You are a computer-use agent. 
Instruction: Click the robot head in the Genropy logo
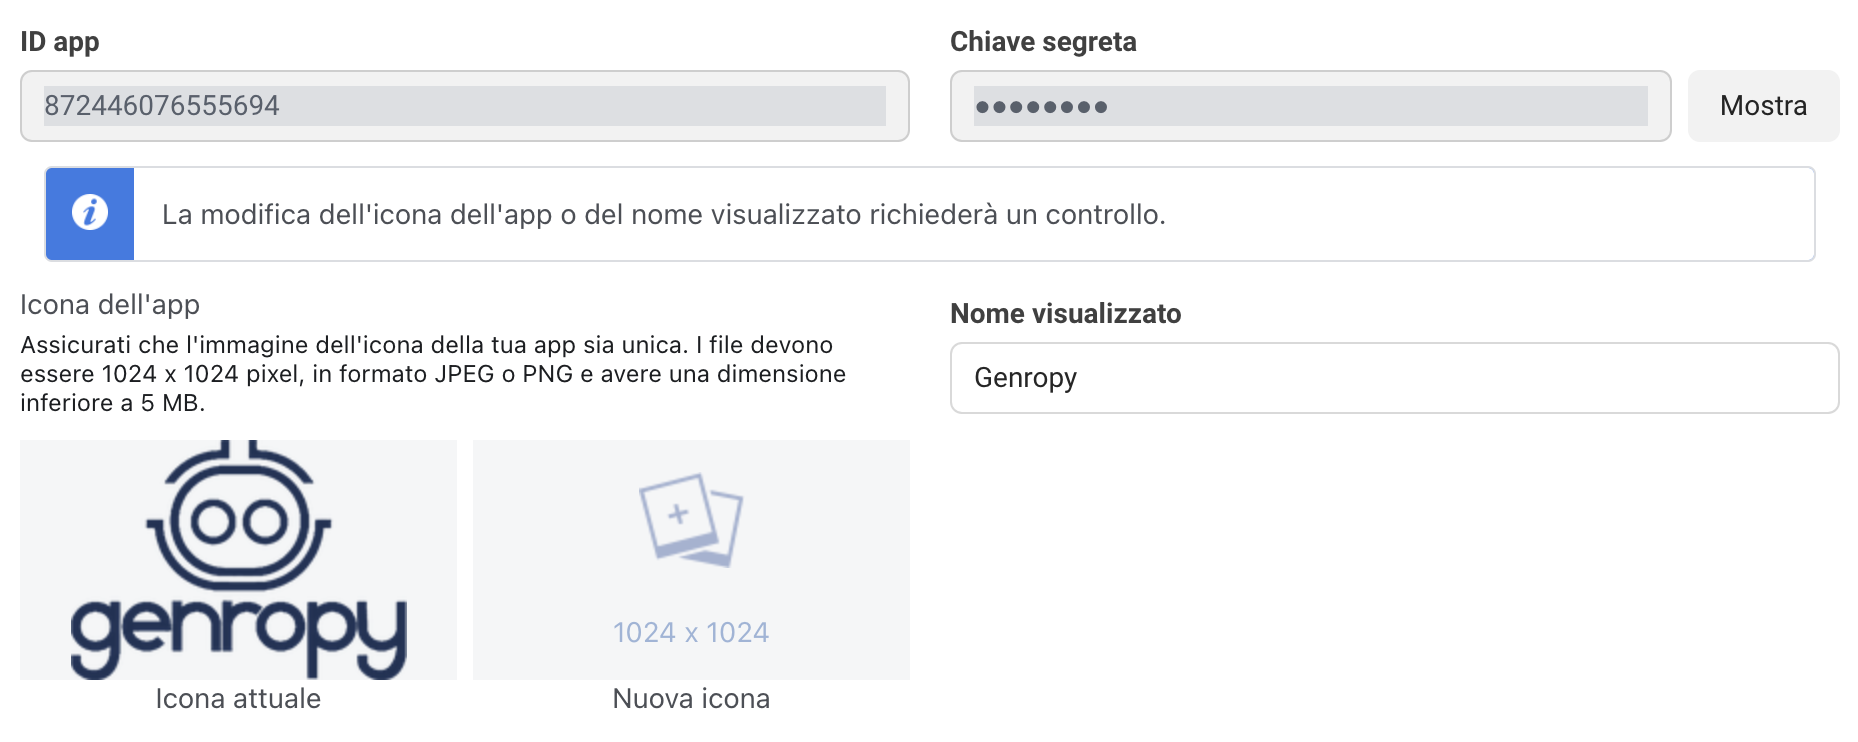click(x=238, y=516)
